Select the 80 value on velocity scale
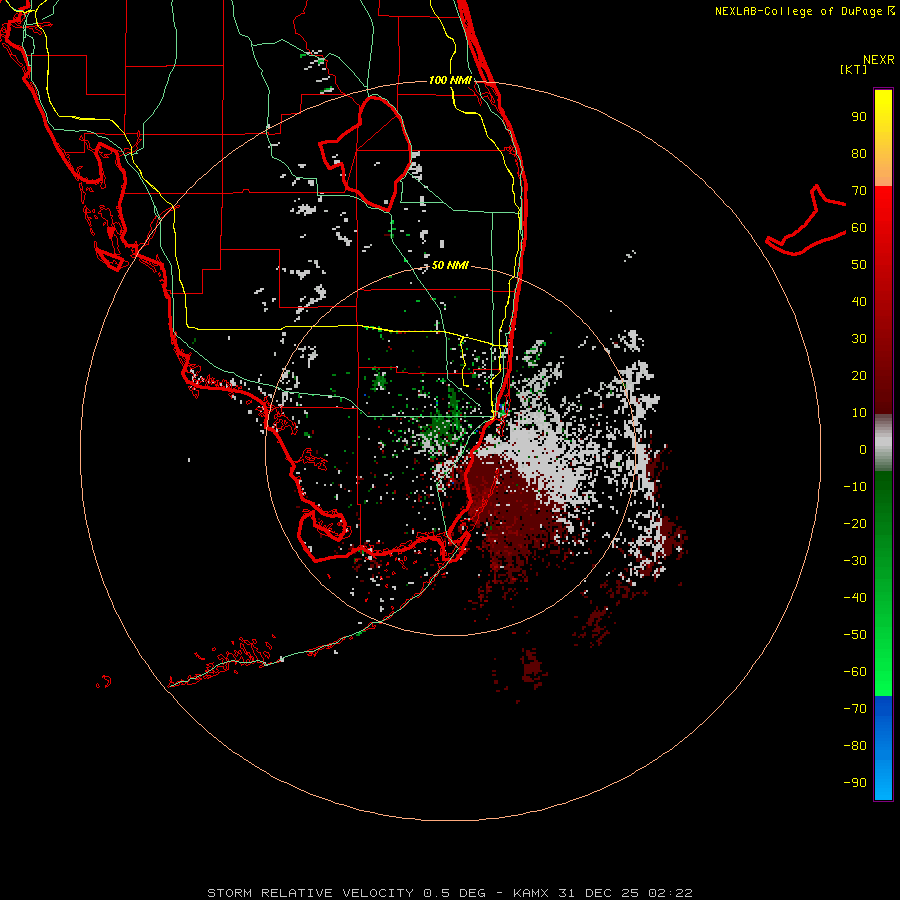 (859, 154)
